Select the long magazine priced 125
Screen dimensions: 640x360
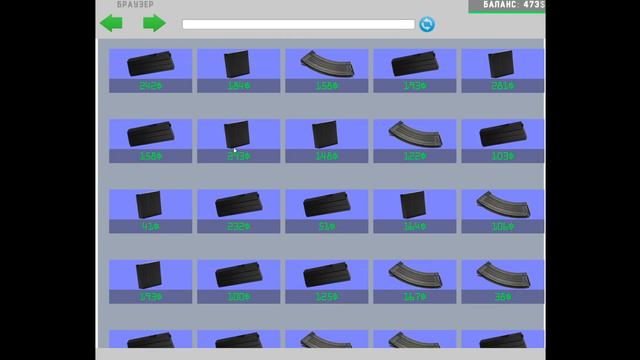pyautogui.click(x=327, y=282)
